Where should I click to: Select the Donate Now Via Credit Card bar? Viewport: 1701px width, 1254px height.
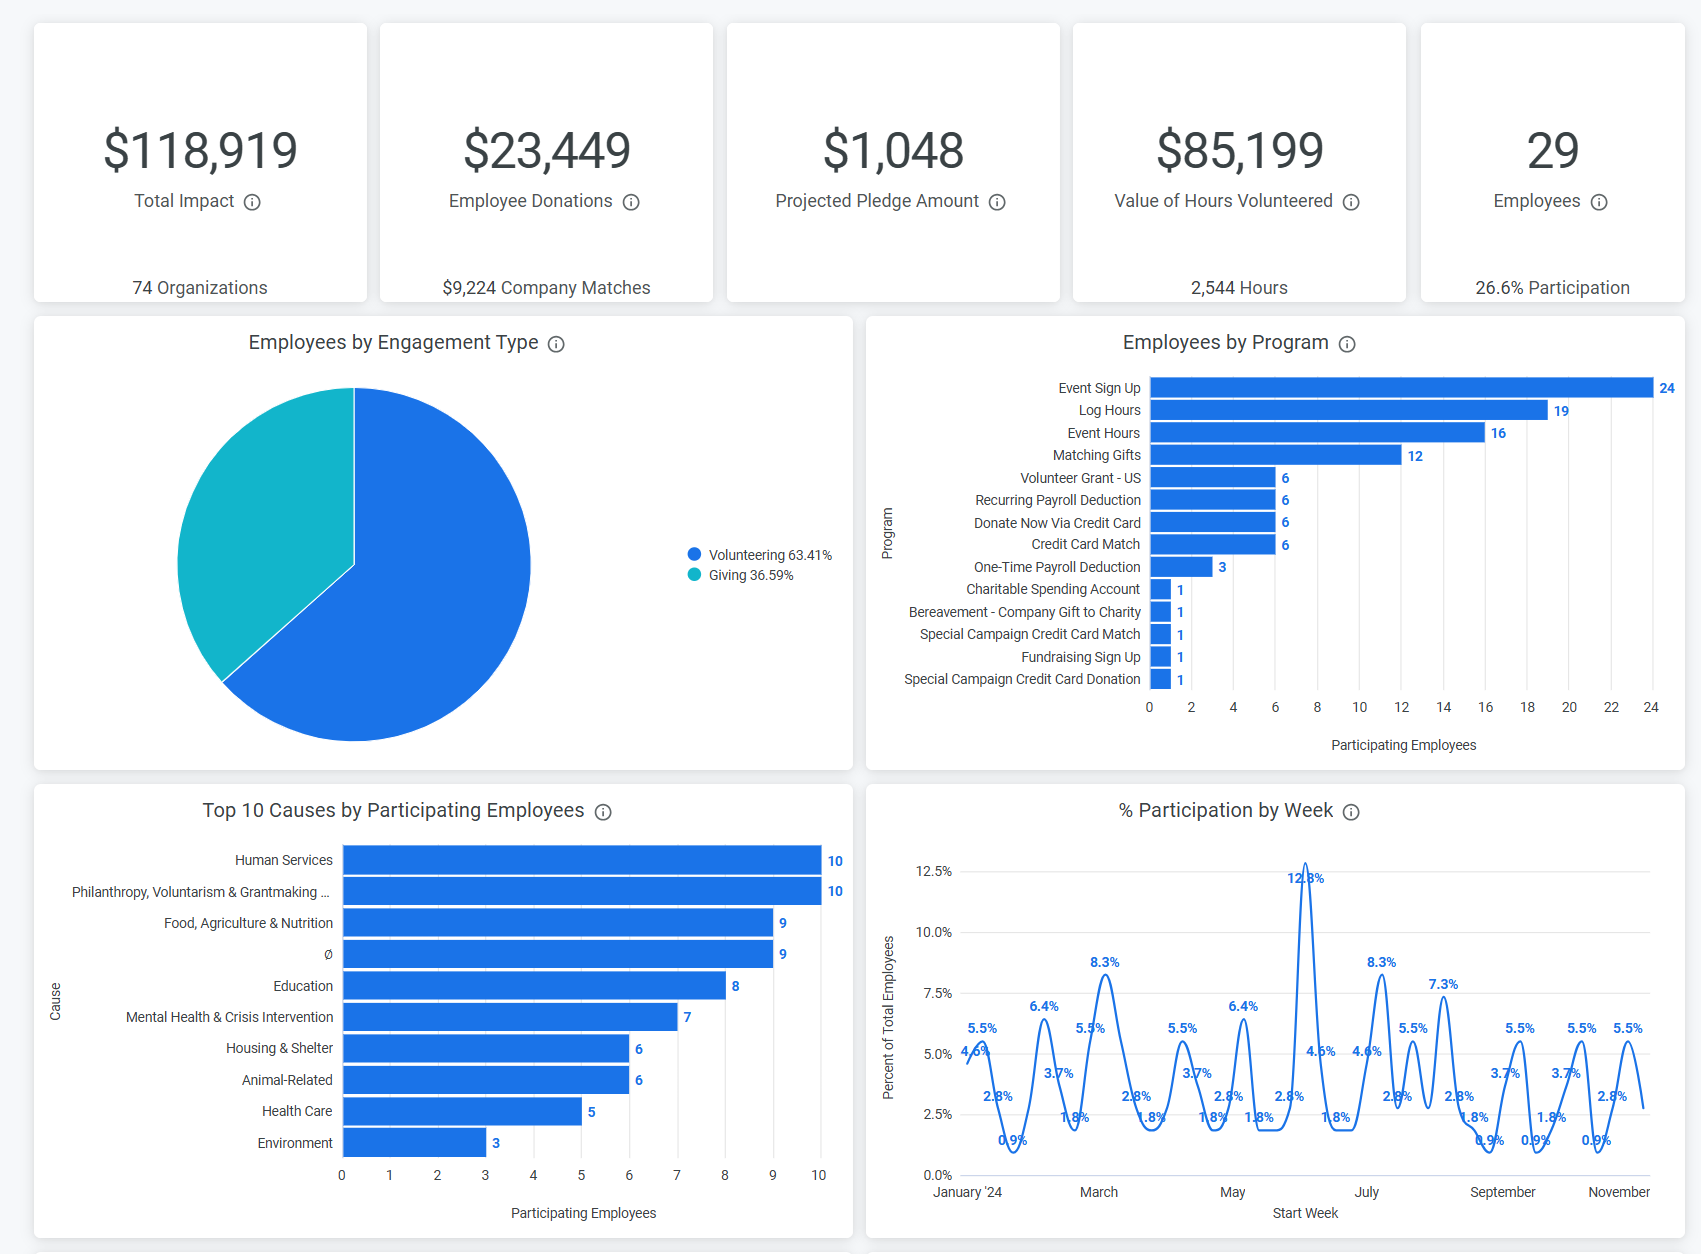pyautogui.click(x=1212, y=522)
